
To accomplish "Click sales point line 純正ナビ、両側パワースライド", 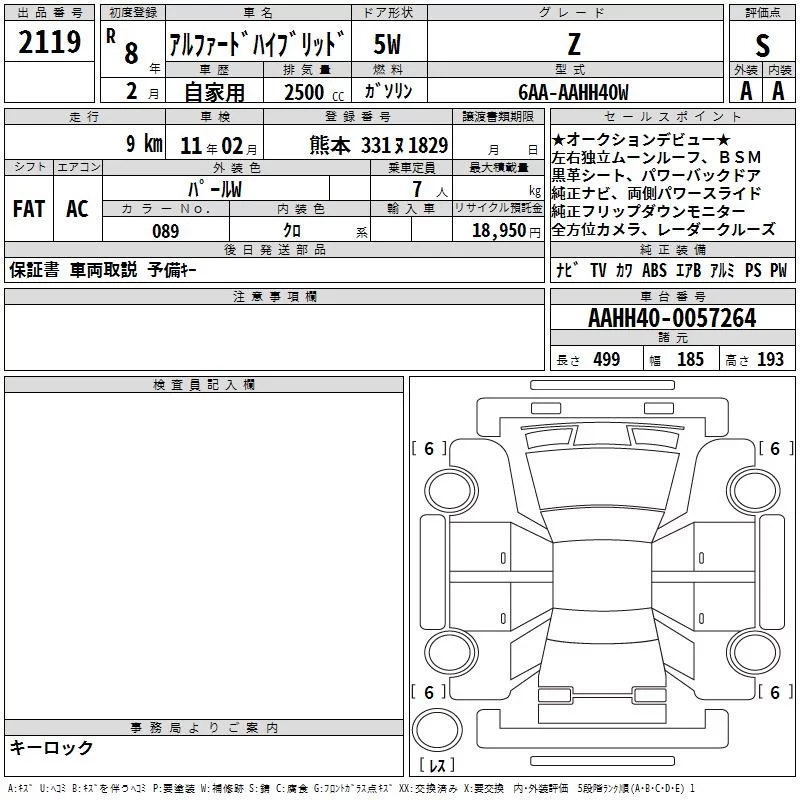I will (656, 193).
